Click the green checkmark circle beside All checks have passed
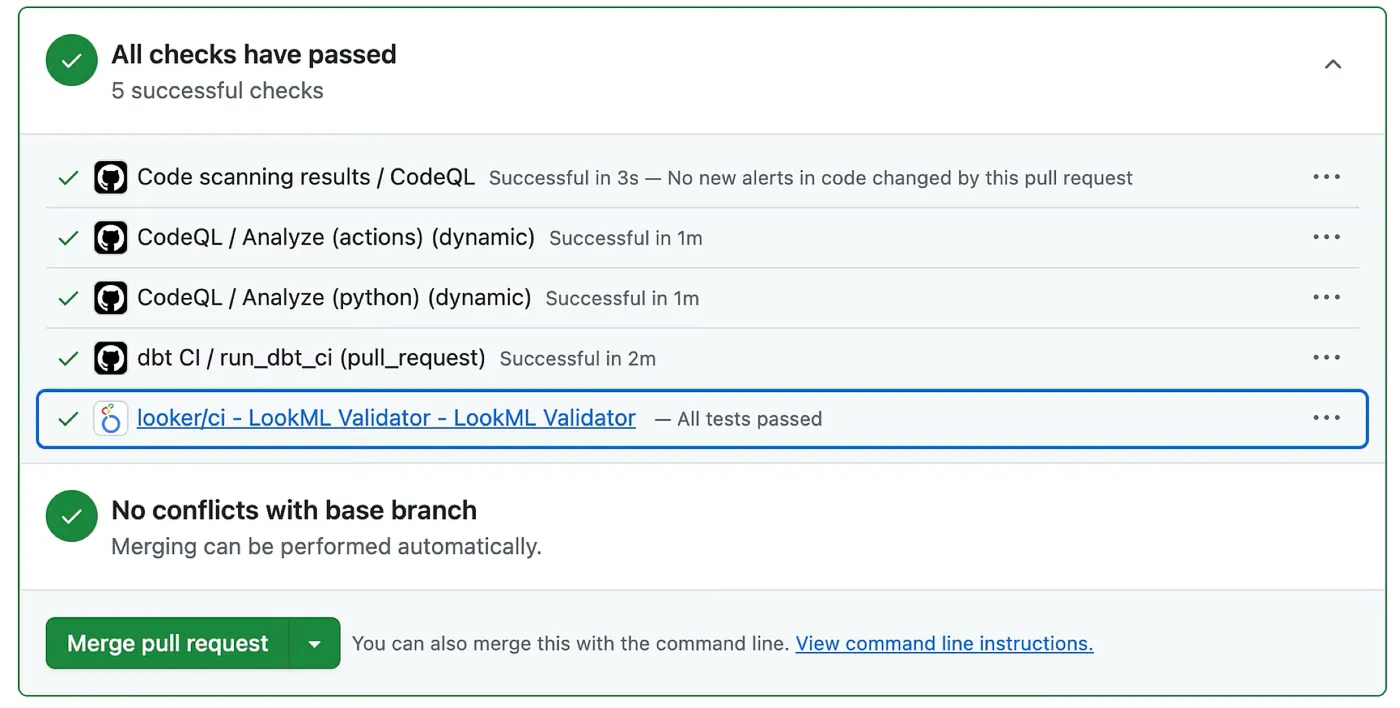1400x708 pixels. [x=71, y=60]
